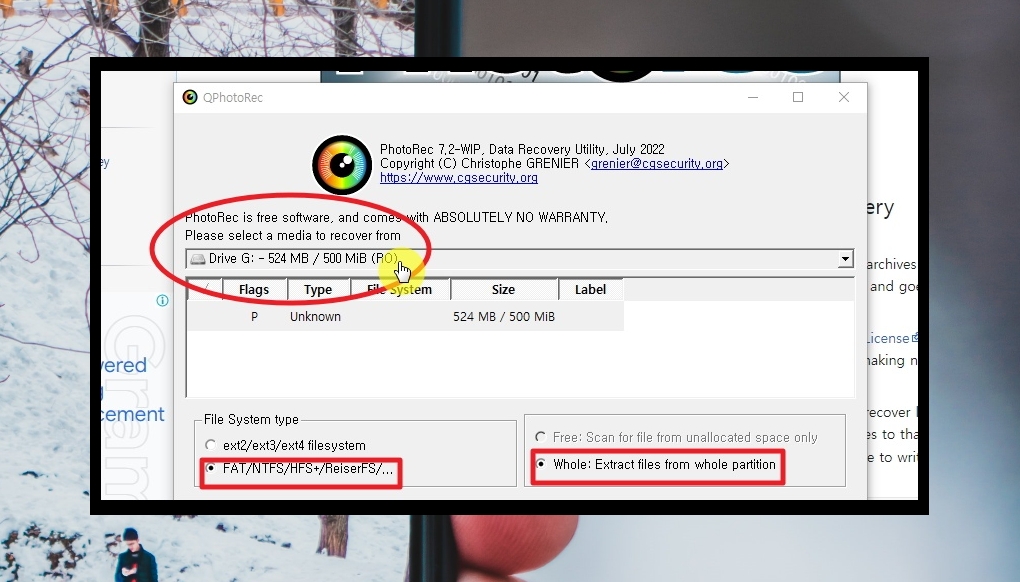This screenshot has width=1020, height=582.
Task: Click the PhotoRec eye logo image
Action: click(342, 165)
